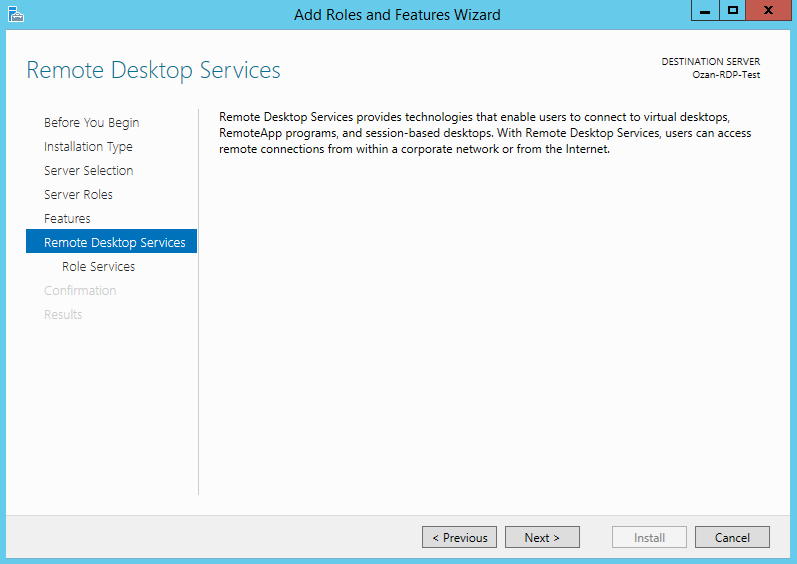Open the Installation Type step
The width and height of the screenshot is (797, 564).
(88, 147)
